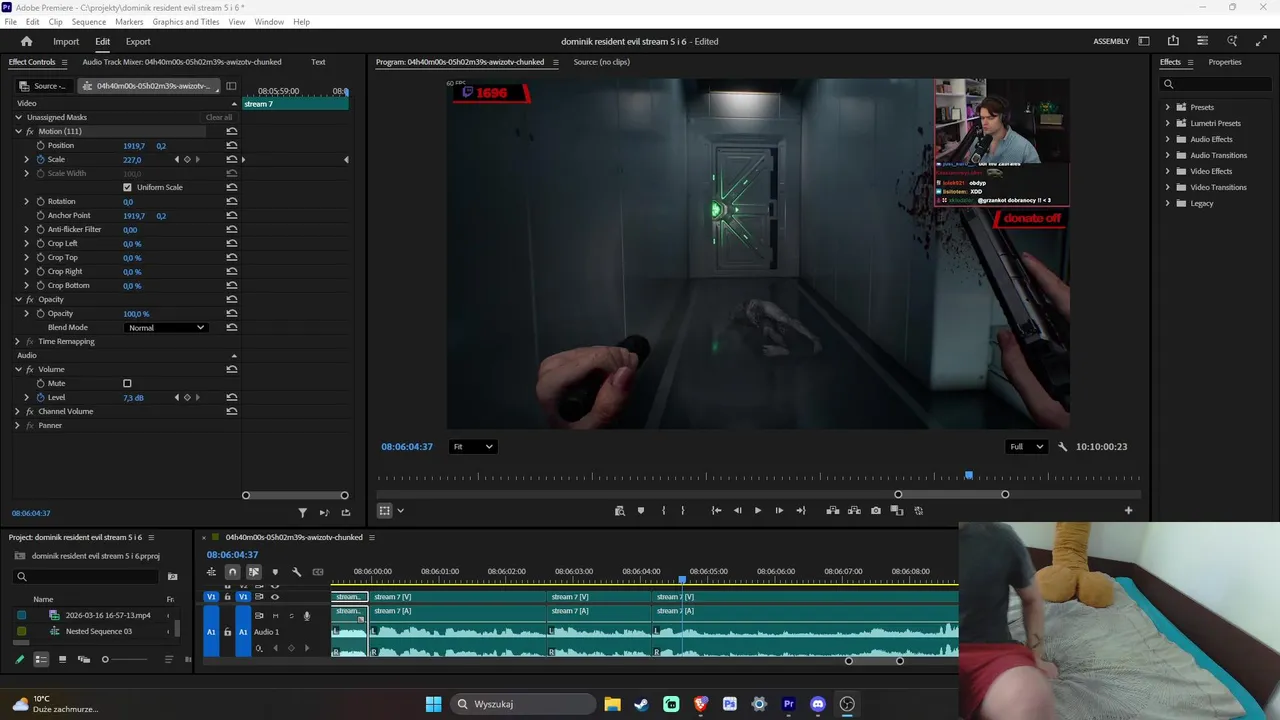Click the filter properties funnel in Effect Controls
This screenshot has width=1280, height=720.
pos(302,513)
